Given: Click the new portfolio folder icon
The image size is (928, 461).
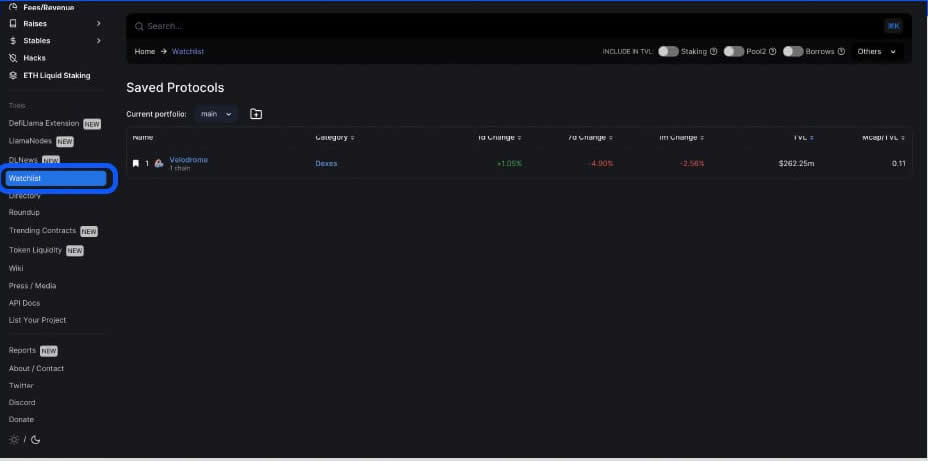Looking at the screenshot, I should pyautogui.click(x=256, y=114).
